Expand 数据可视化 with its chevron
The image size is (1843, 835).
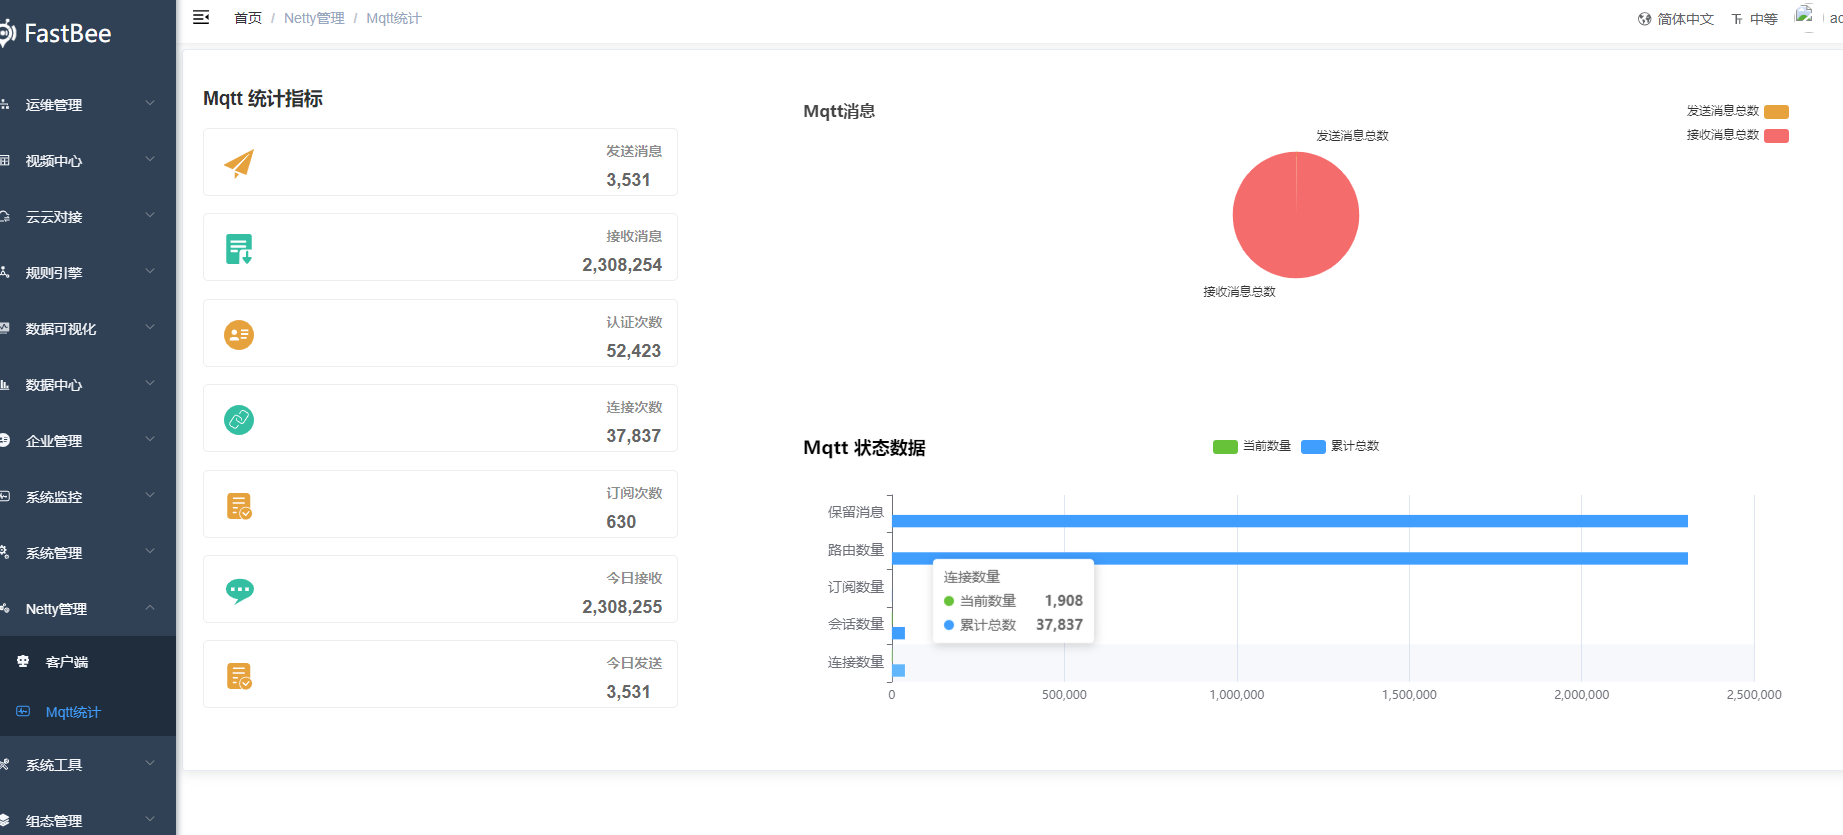[x=150, y=327]
